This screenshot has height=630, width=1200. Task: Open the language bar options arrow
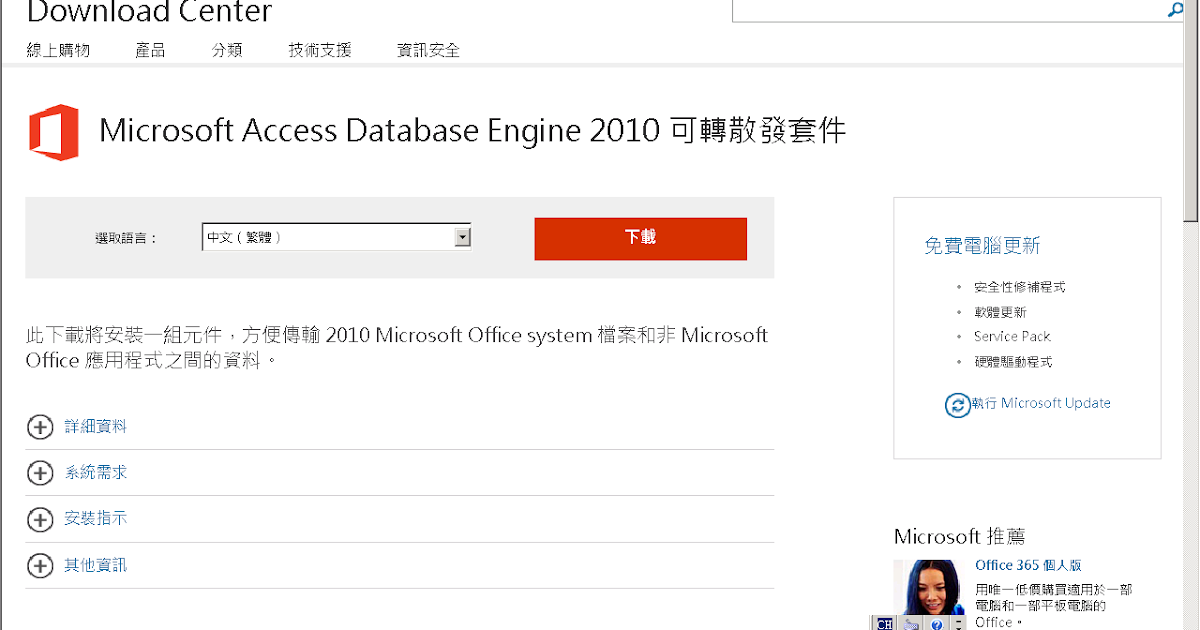point(959,623)
